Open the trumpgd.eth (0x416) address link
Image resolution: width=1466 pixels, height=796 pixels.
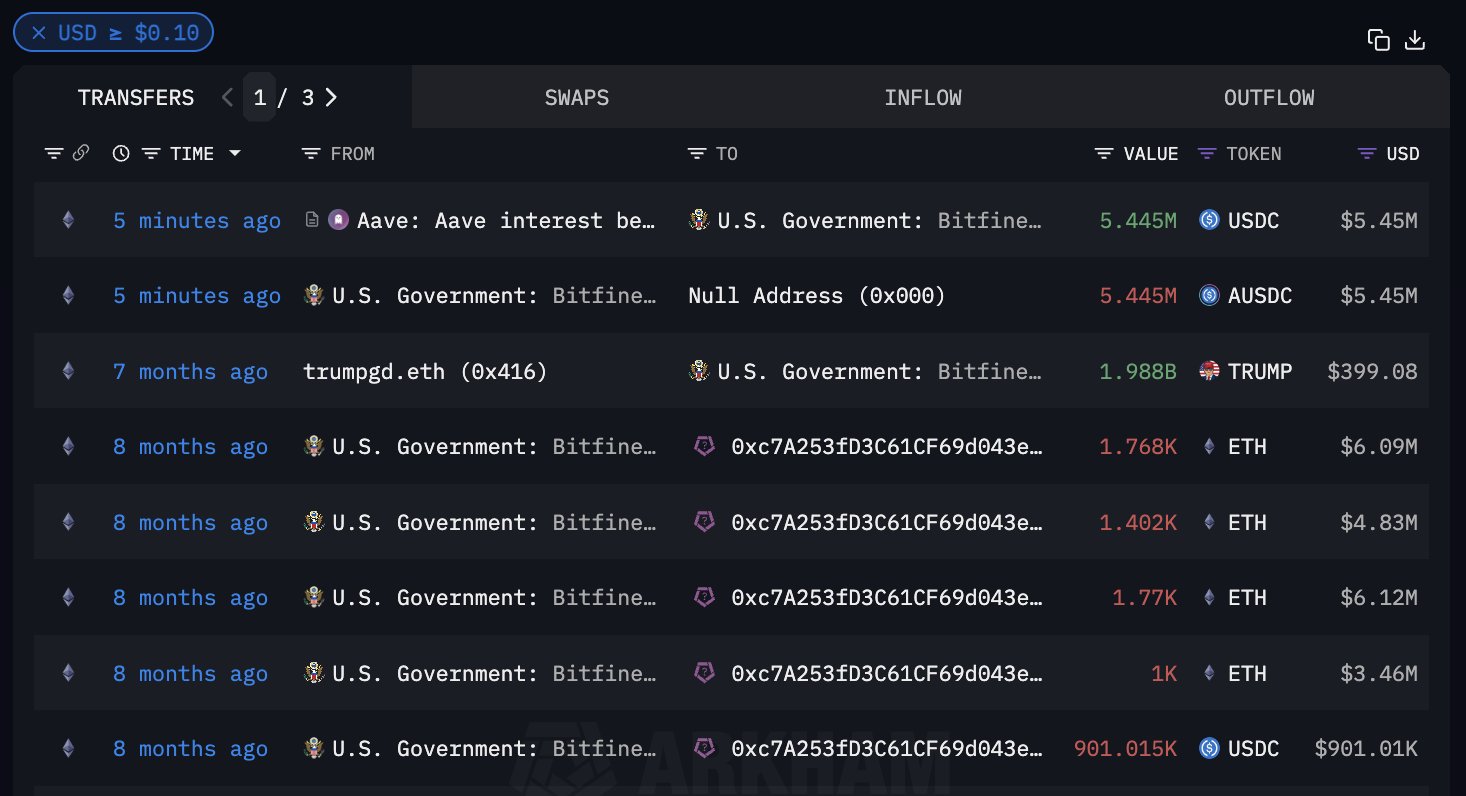425,372
